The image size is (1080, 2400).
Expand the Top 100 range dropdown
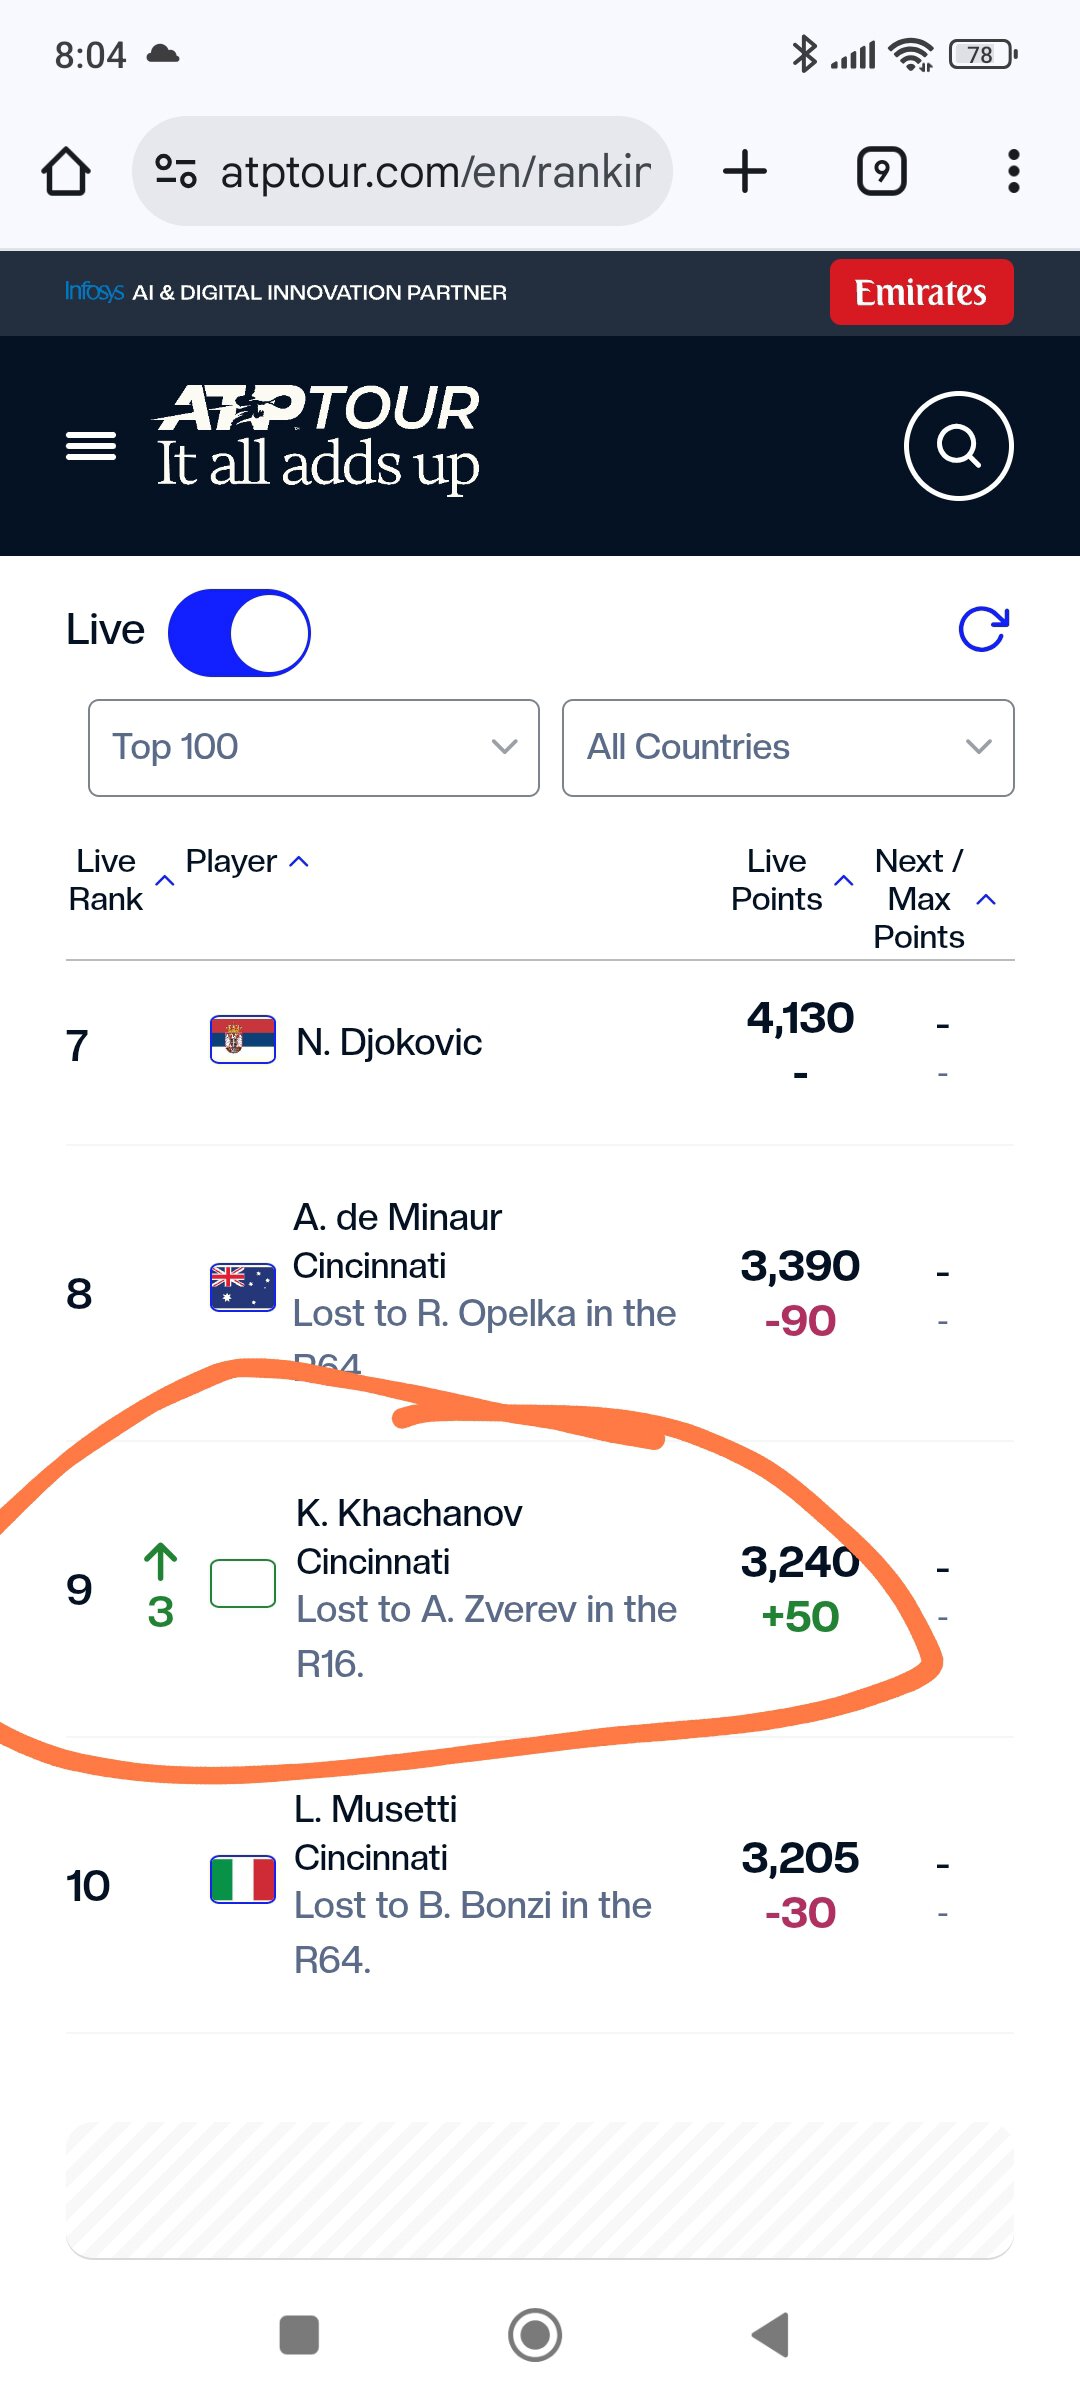click(x=314, y=748)
